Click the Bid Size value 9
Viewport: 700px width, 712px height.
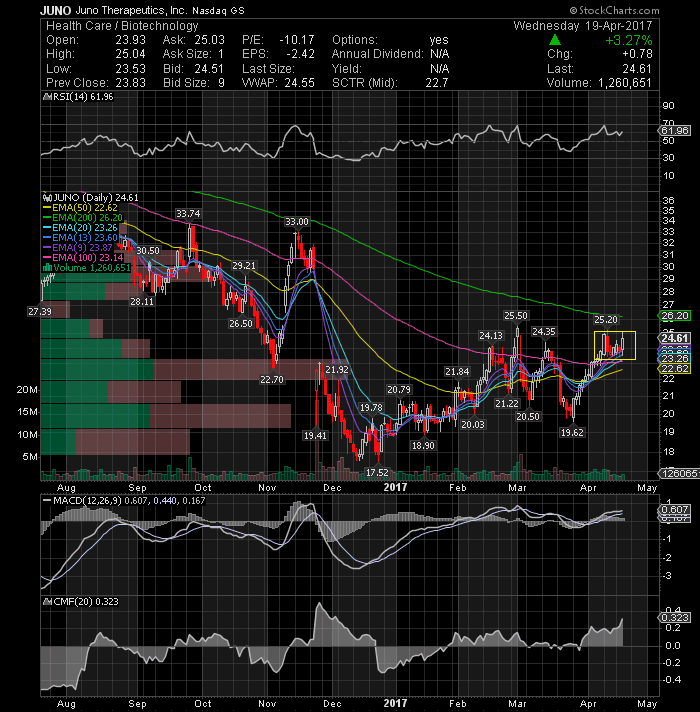click(x=221, y=83)
